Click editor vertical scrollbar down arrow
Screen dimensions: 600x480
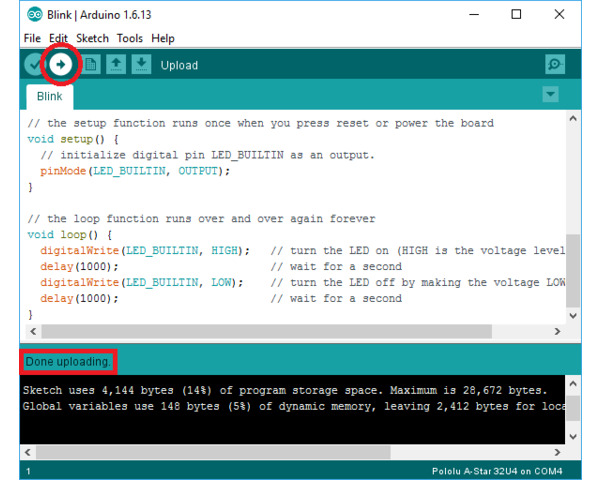click(573, 316)
